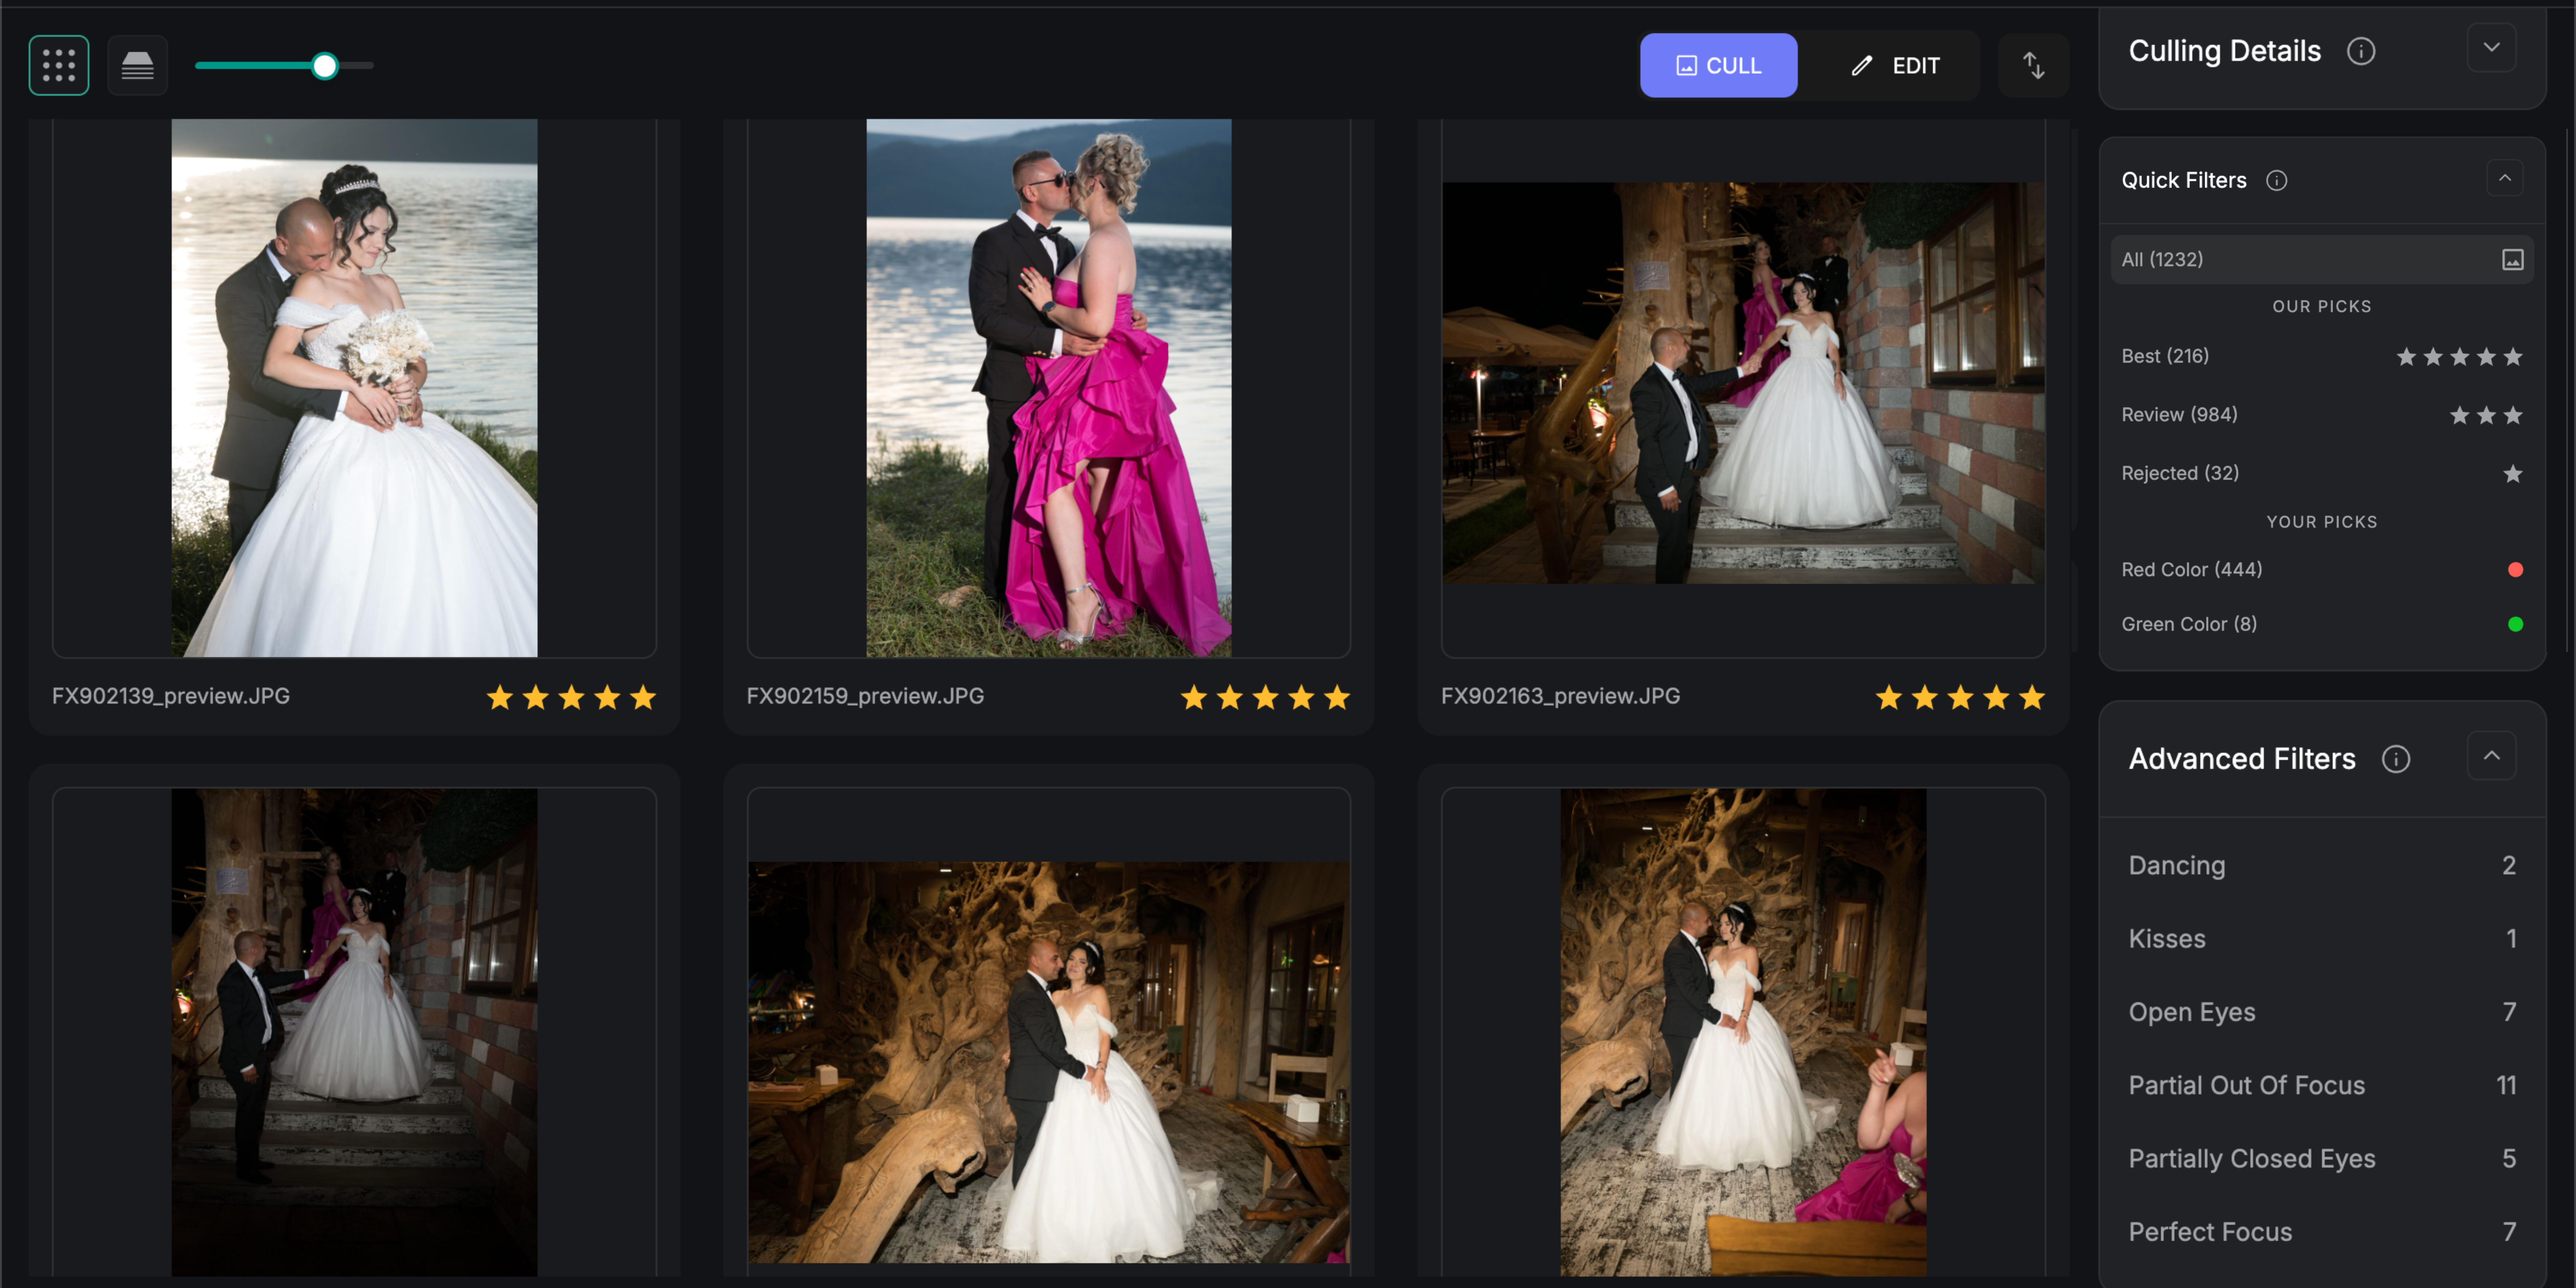Switch to grid view layout
Image resolution: width=2576 pixels, height=1288 pixels.
tap(59, 66)
